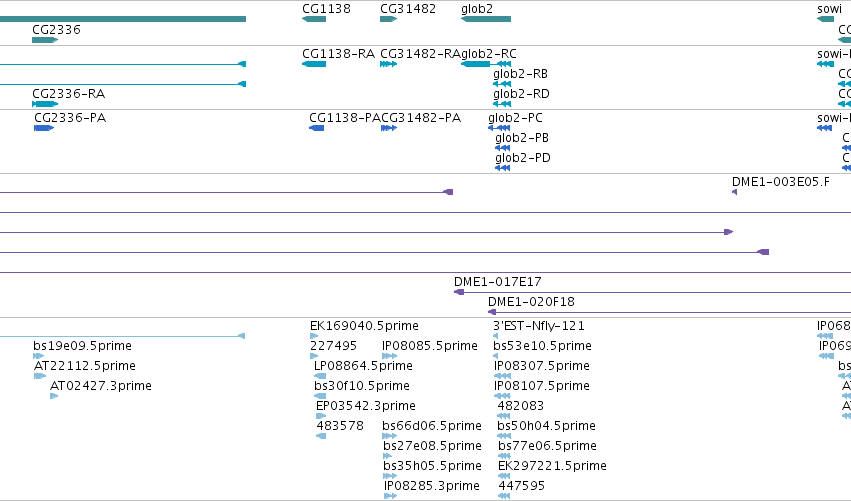The height and width of the screenshot is (501, 851).
Task: Click the DME1-020F18 clone label
Action: click(531, 302)
